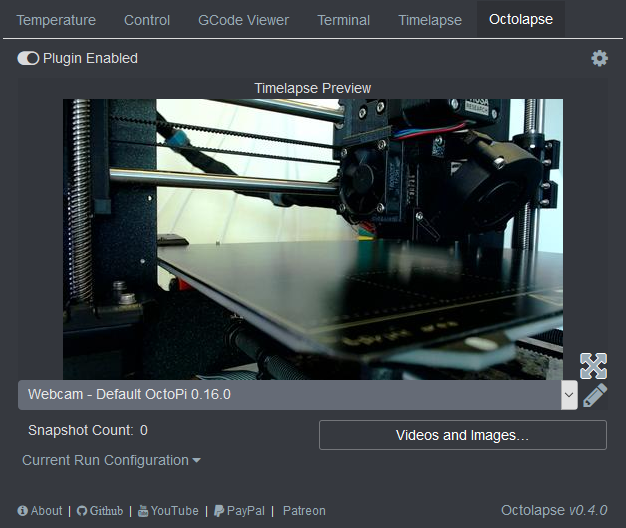Edit the webcam profile with pencil icon
626x528 pixels.
[595, 396]
